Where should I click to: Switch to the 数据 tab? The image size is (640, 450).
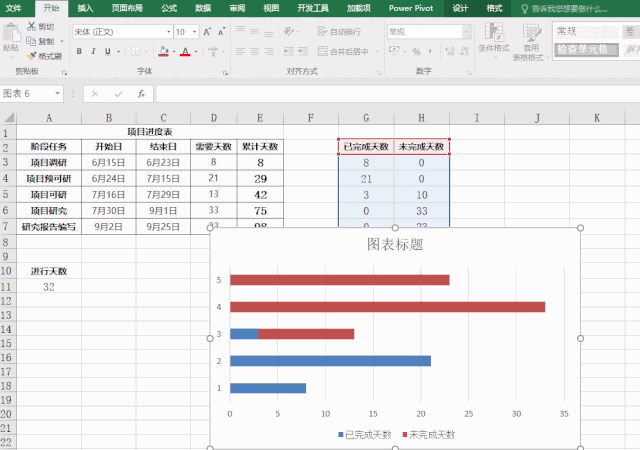click(203, 8)
